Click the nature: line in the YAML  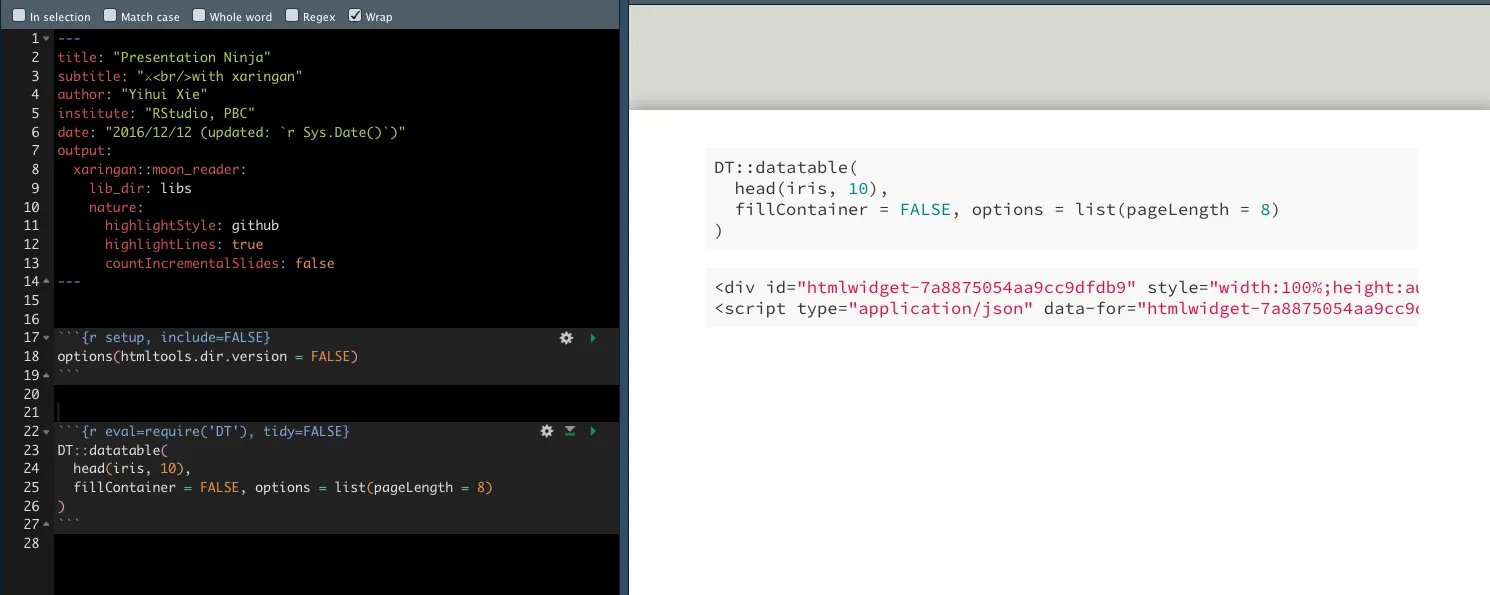pos(116,207)
